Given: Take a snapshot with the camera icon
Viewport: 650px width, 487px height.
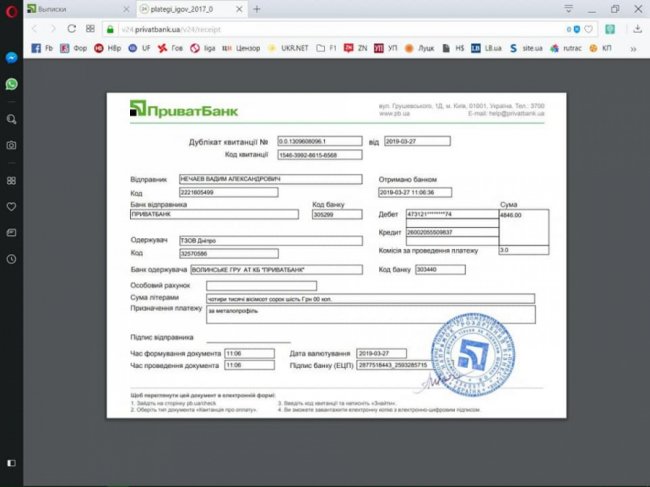Looking at the screenshot, I should pos(11,145).
